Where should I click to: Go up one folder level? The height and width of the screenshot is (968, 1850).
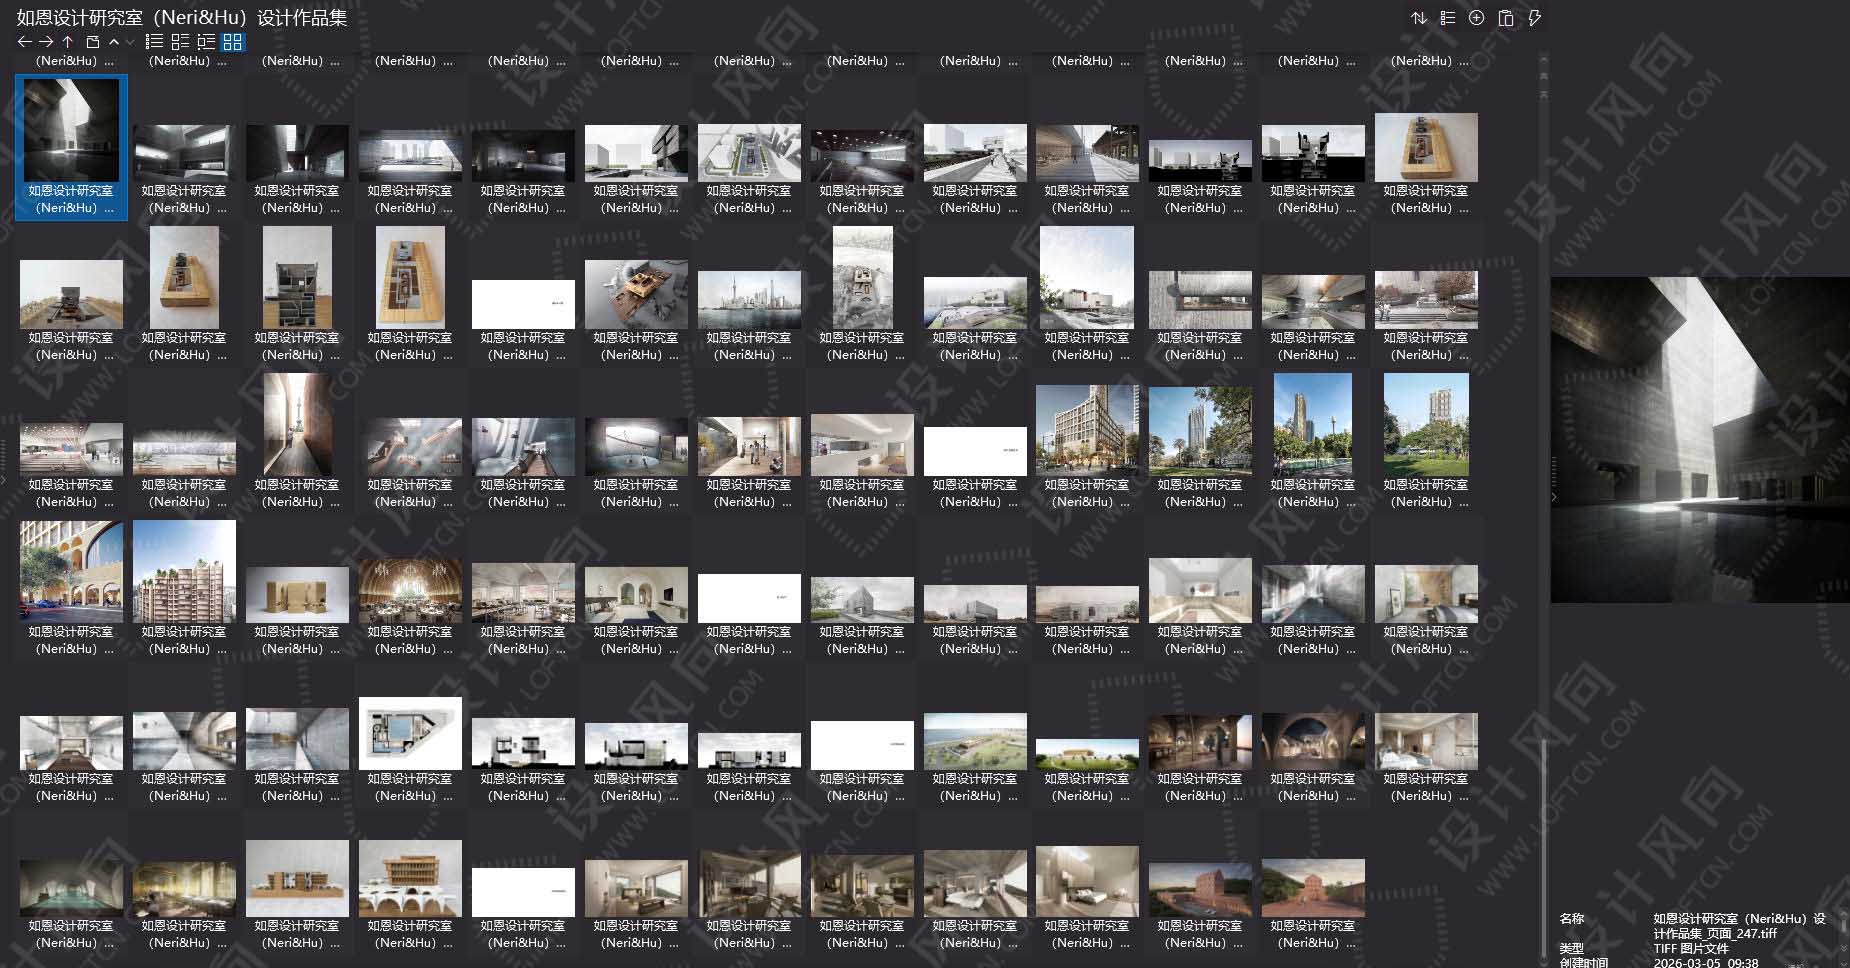tap(66, 41)
